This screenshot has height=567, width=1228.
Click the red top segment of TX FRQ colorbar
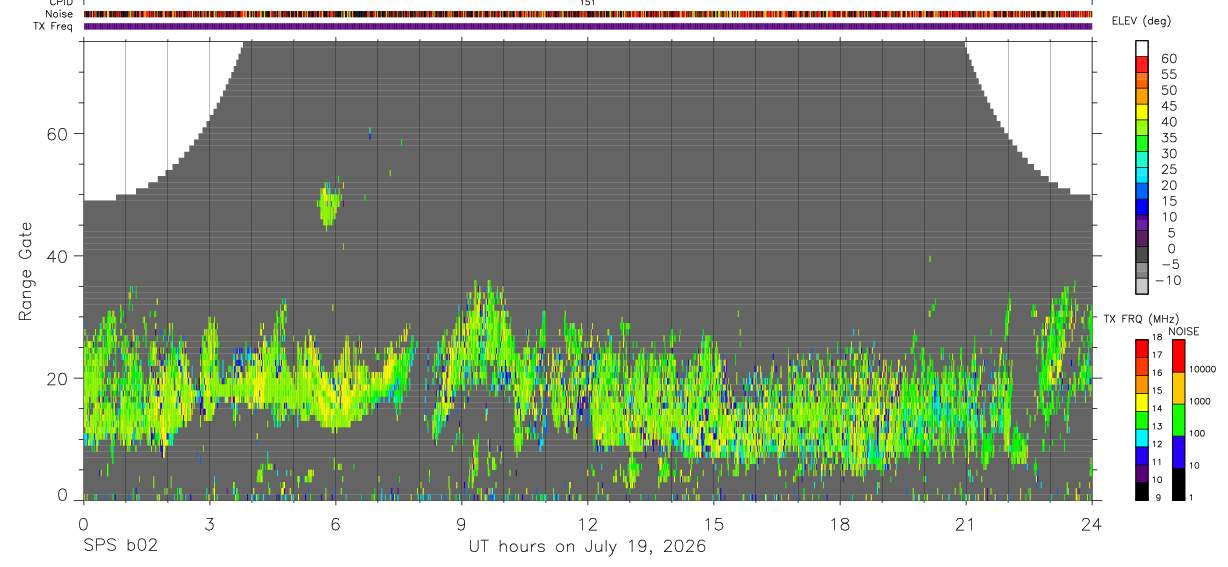[x=1143, y=349]
